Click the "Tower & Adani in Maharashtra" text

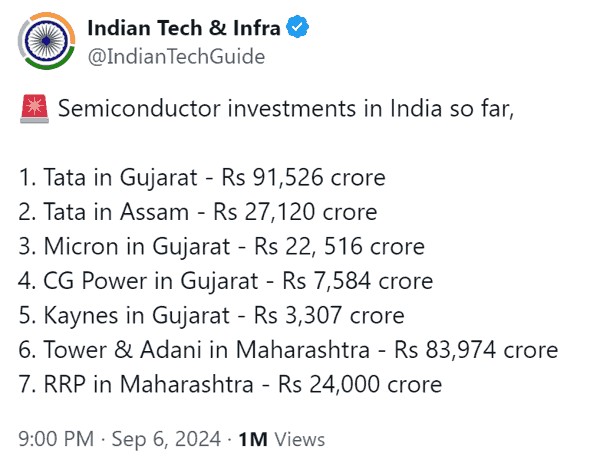(x=186, y=350)
